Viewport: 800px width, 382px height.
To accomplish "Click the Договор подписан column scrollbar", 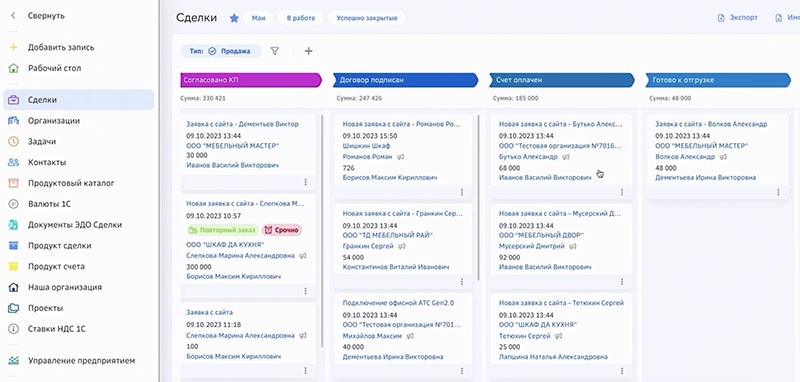I will coord(478,198).
